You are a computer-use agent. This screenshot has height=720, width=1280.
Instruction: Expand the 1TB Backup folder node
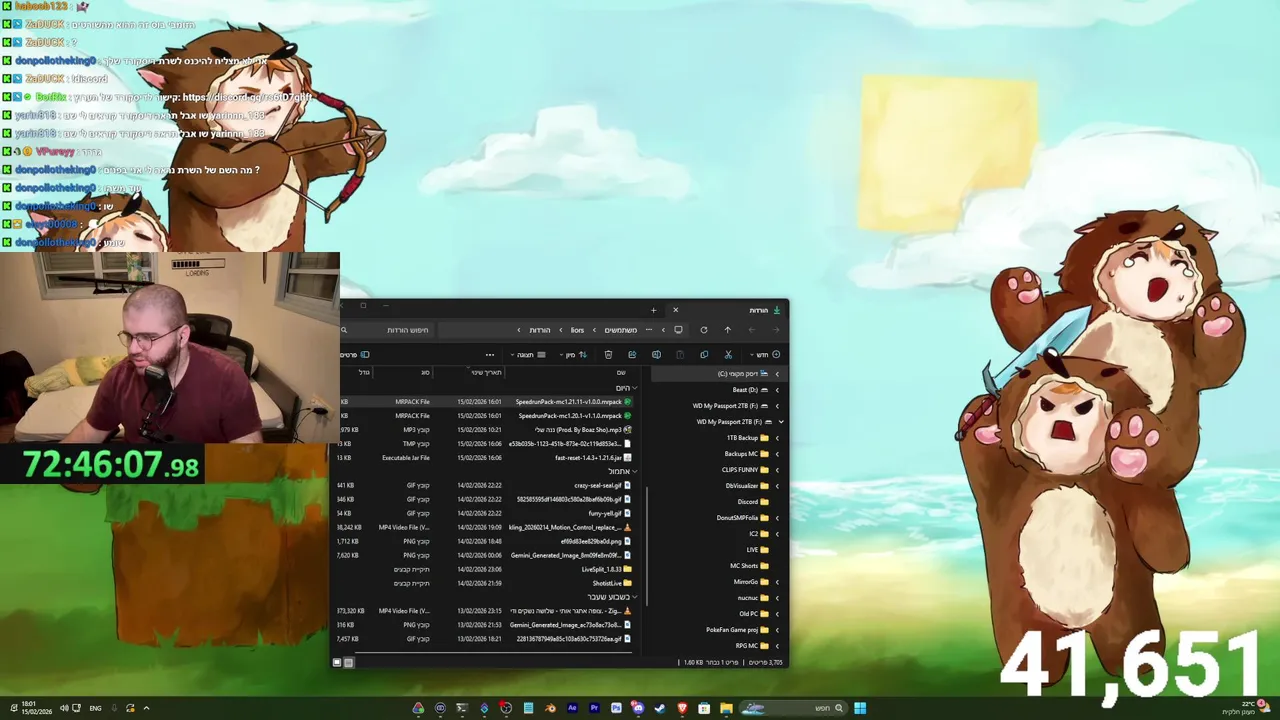(x=776, y=438)
